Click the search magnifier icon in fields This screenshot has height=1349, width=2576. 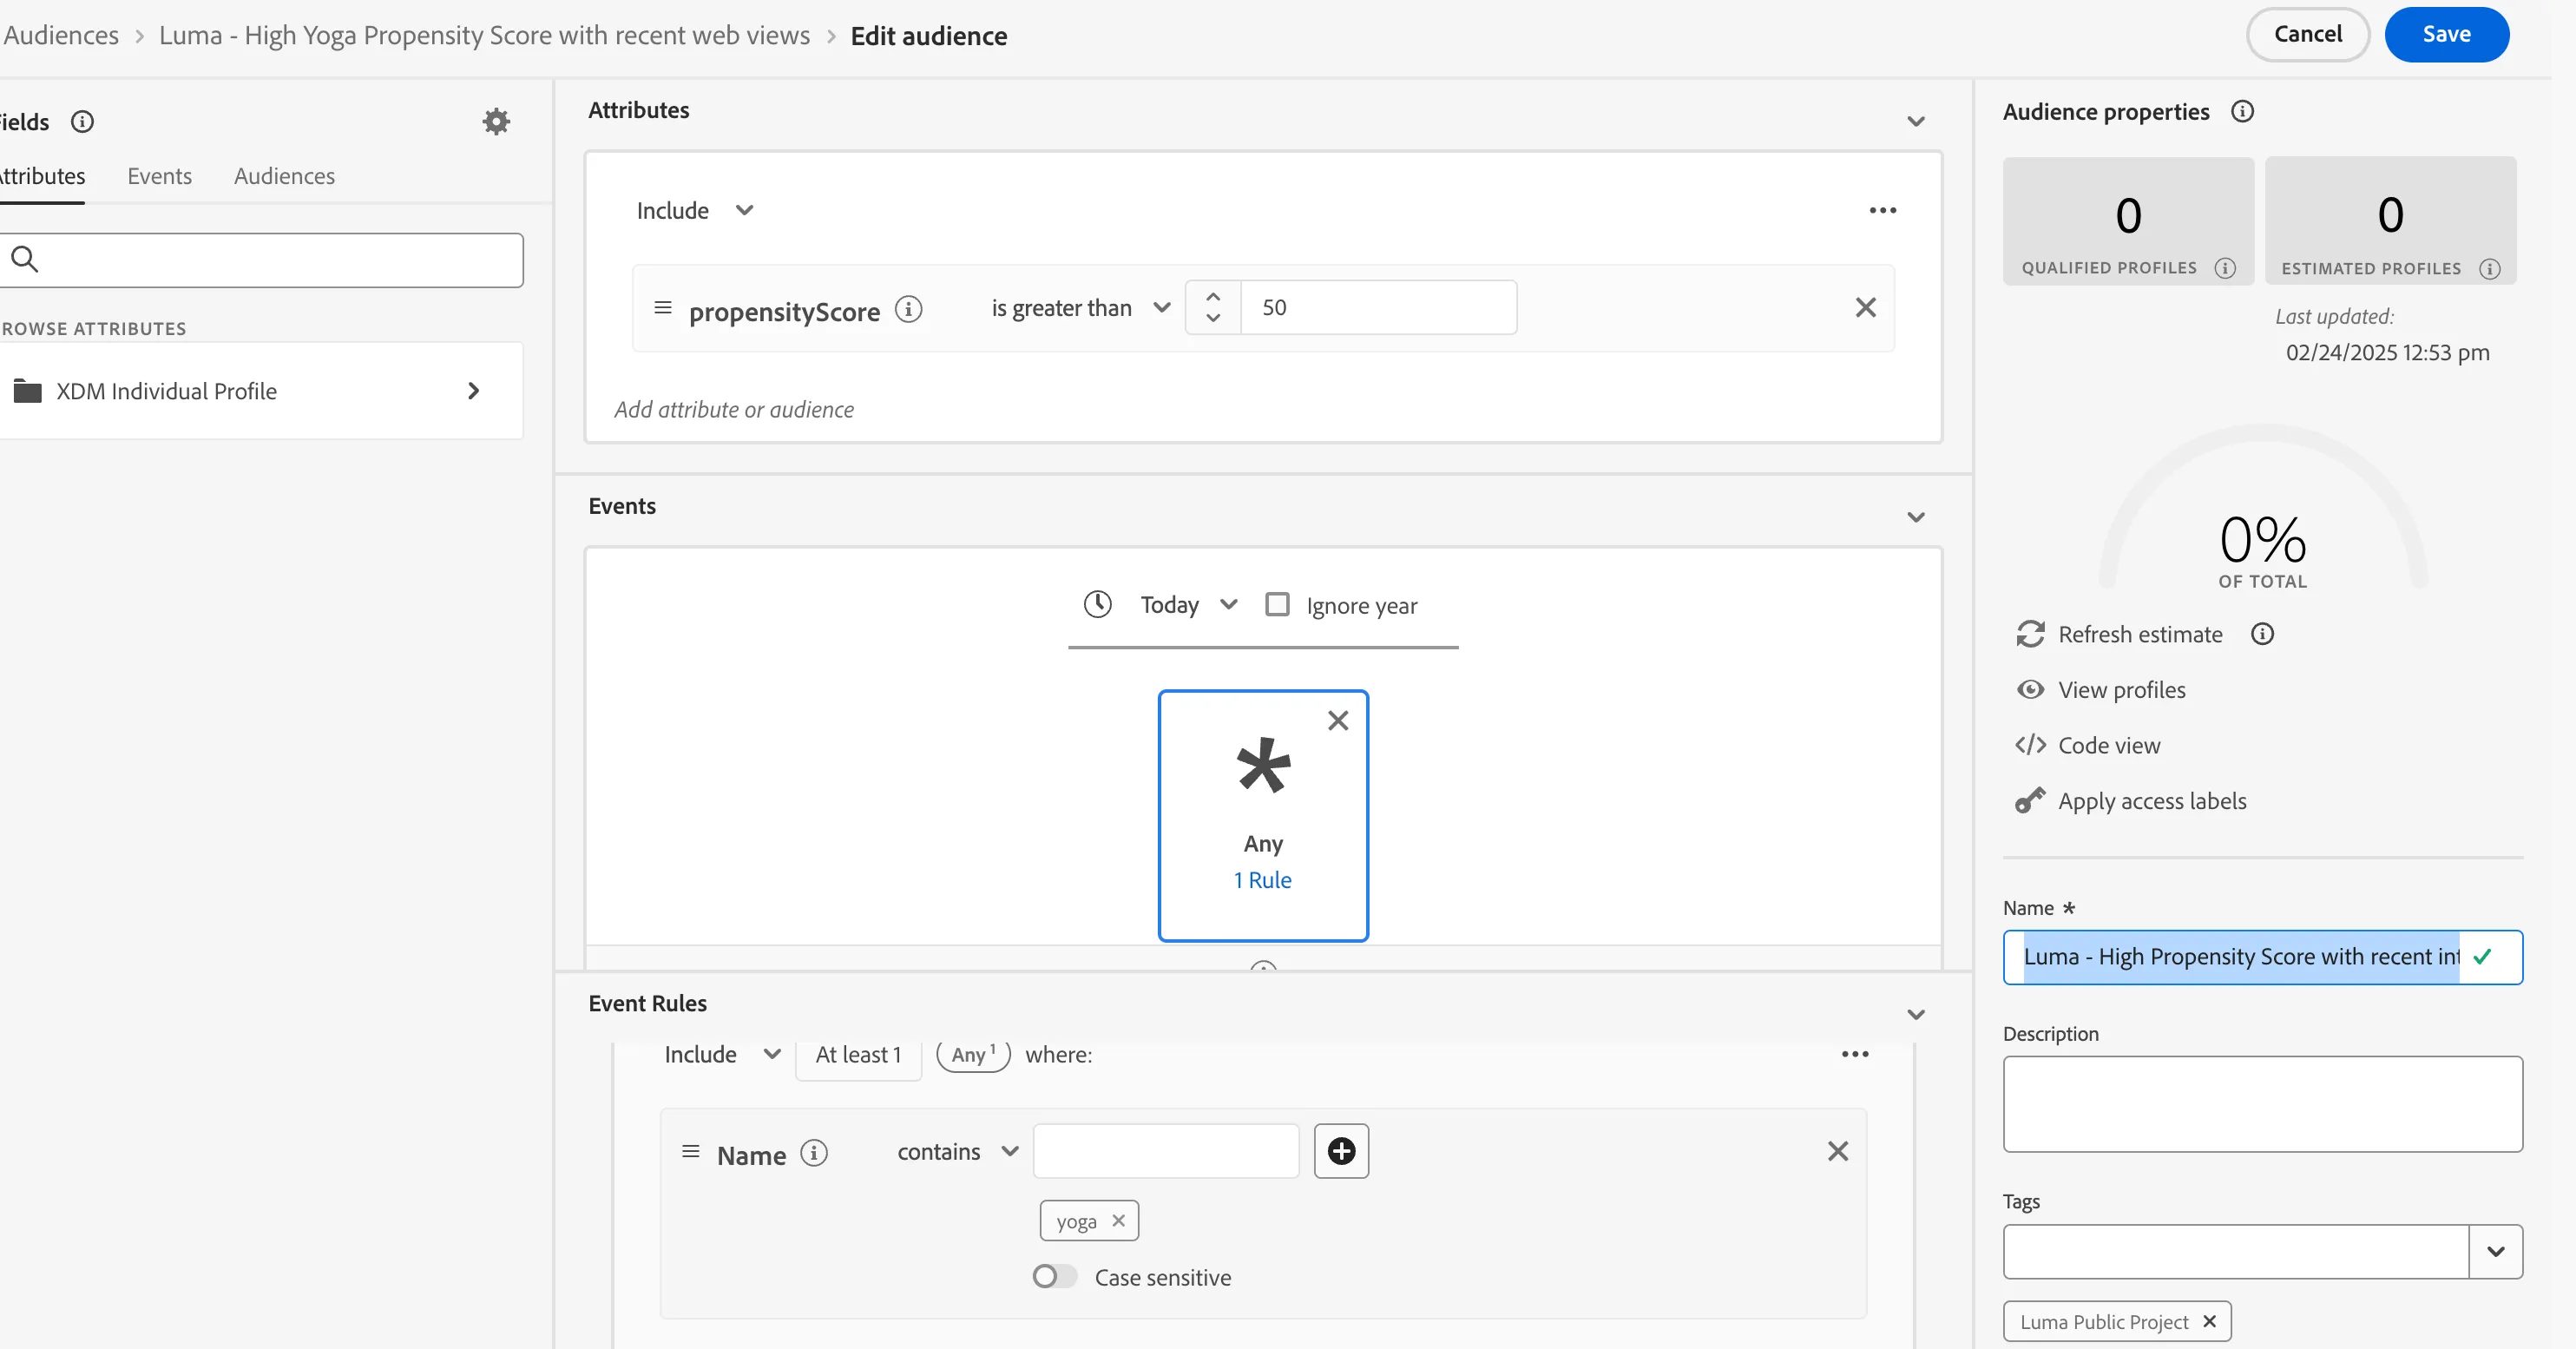(25, 260)
